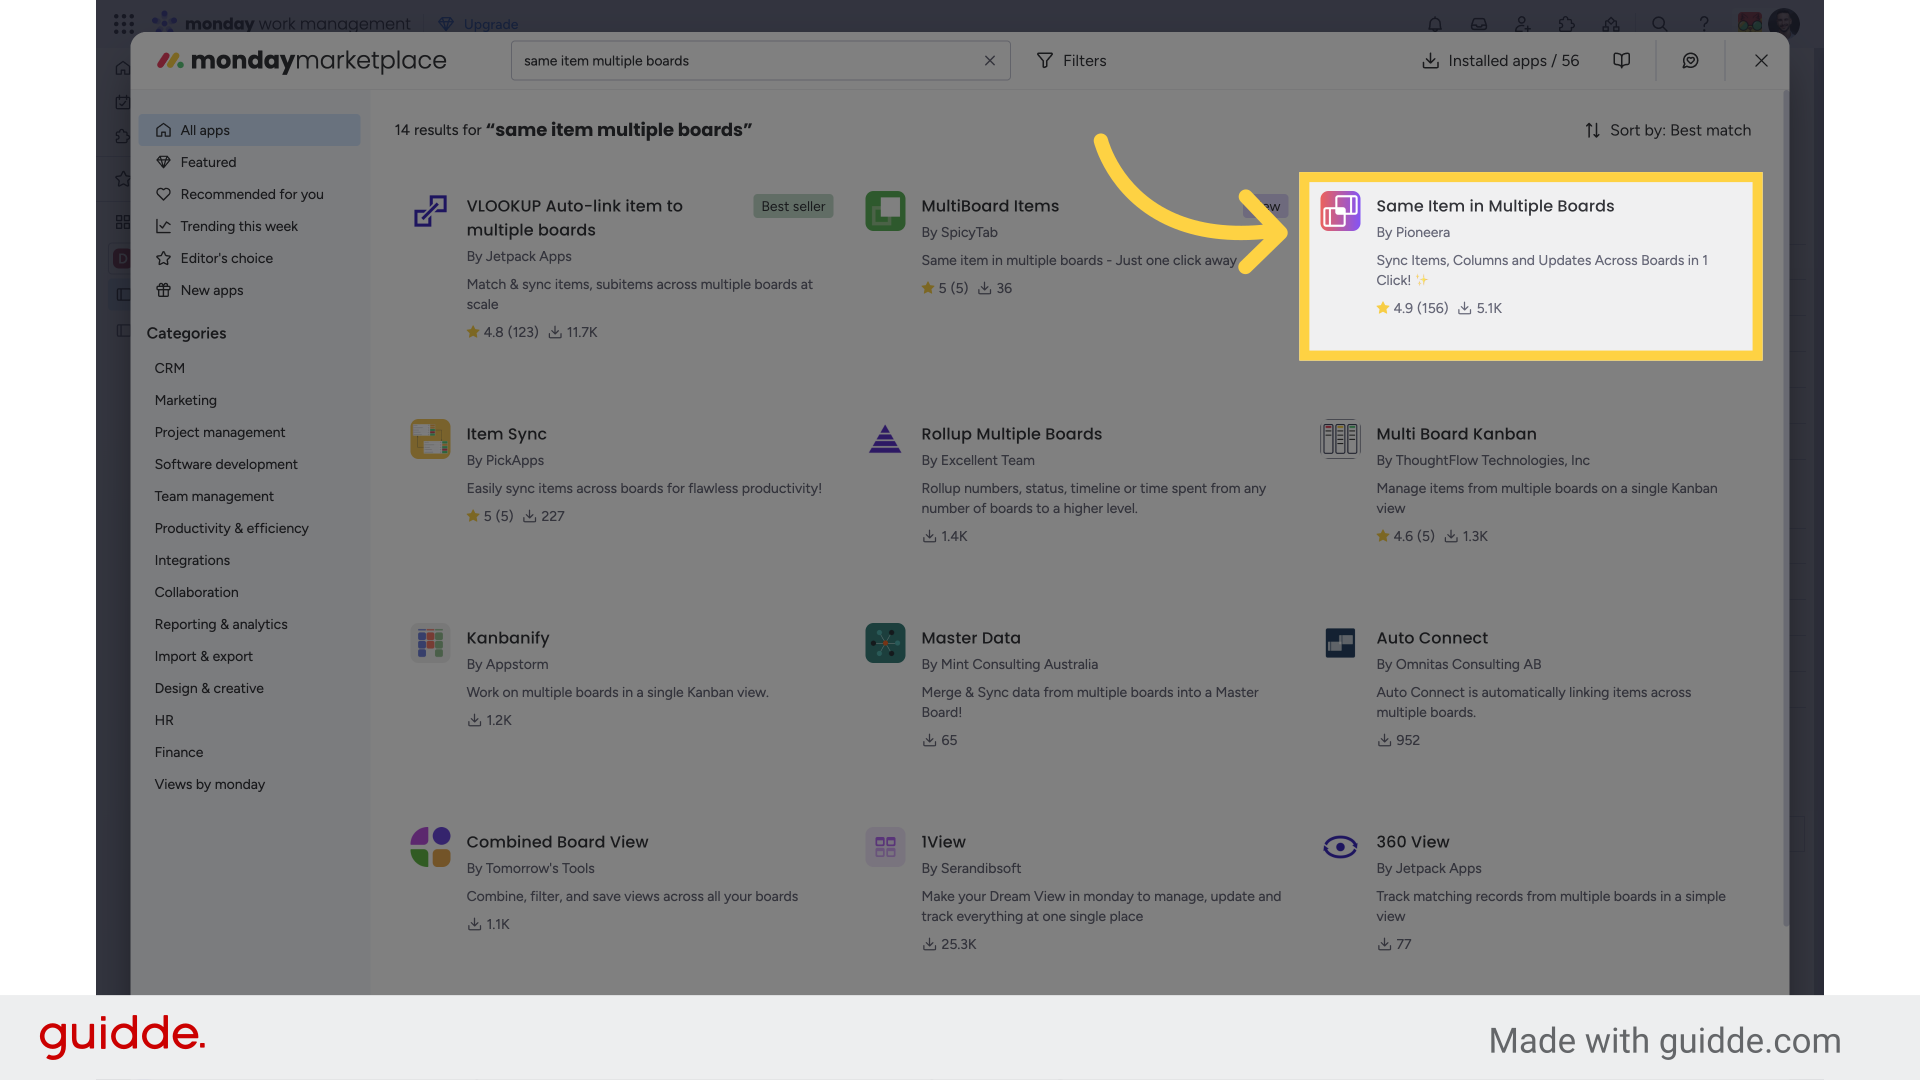Select CRM category
This screenshot has width=1920, height=1080.
(170, 368)
